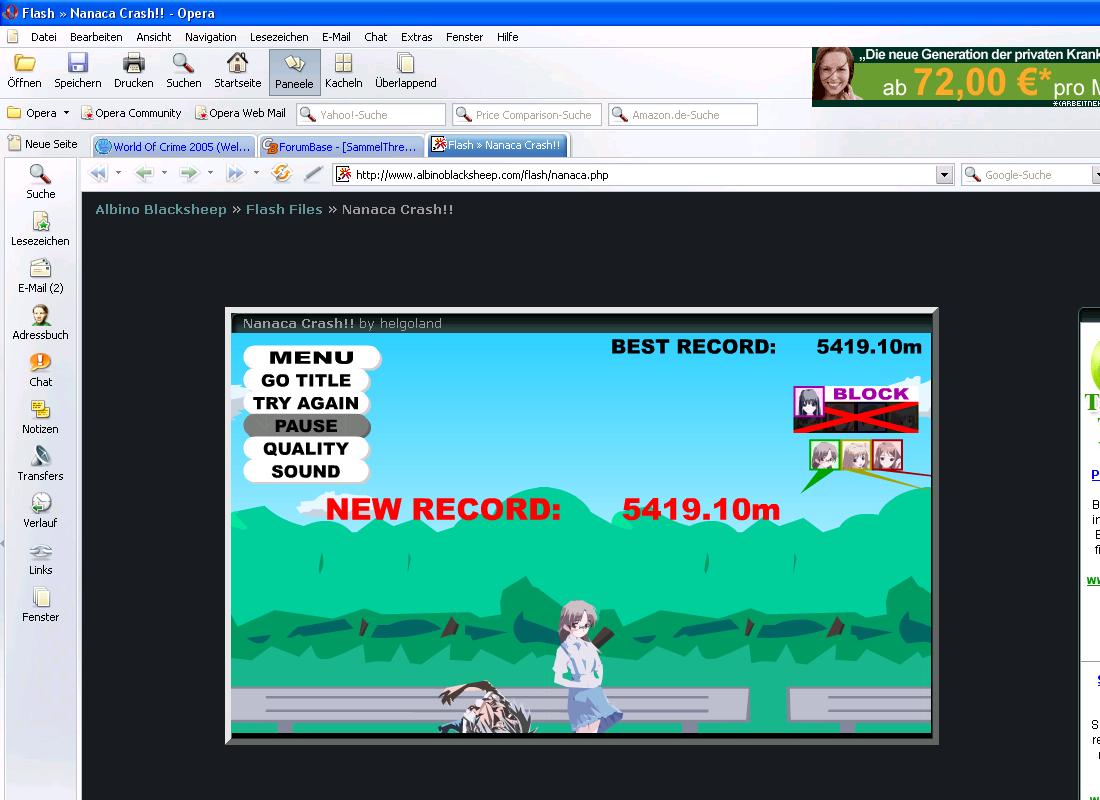The width and height of the screenshot is (1100, 800).
Task: Click the Google-Suche search field
Action: click(1030, 175)
